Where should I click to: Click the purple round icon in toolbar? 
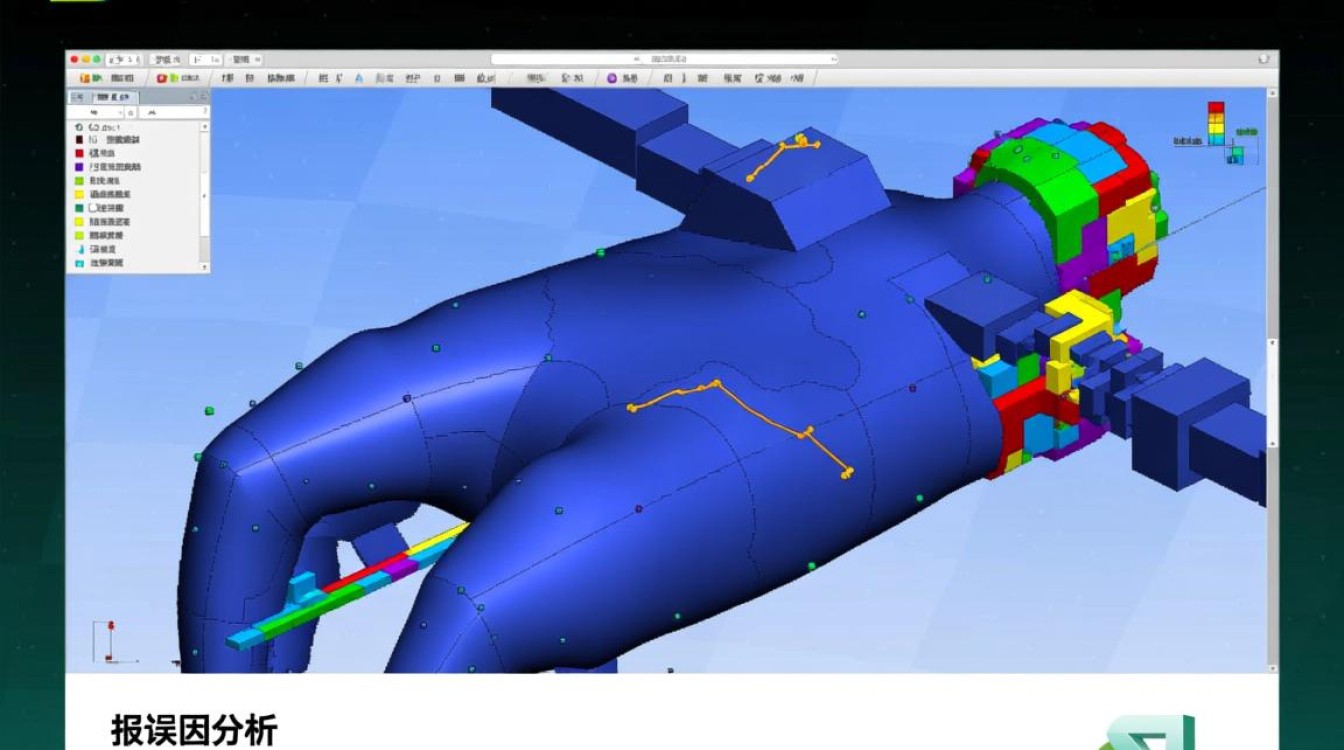612,78
